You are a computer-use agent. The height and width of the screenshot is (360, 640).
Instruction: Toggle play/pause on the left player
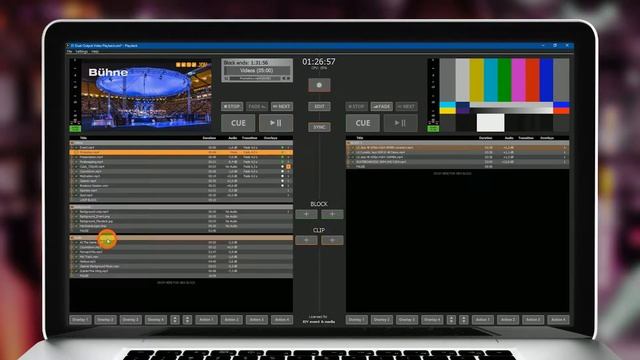pyautogui.click(x=276, y=123)
